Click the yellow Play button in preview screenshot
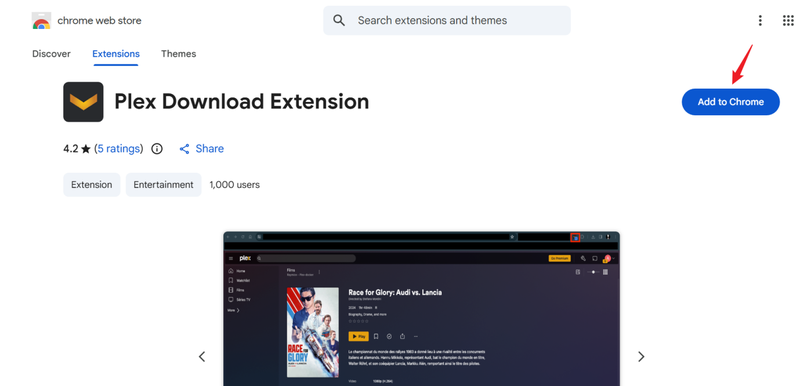 358,337
